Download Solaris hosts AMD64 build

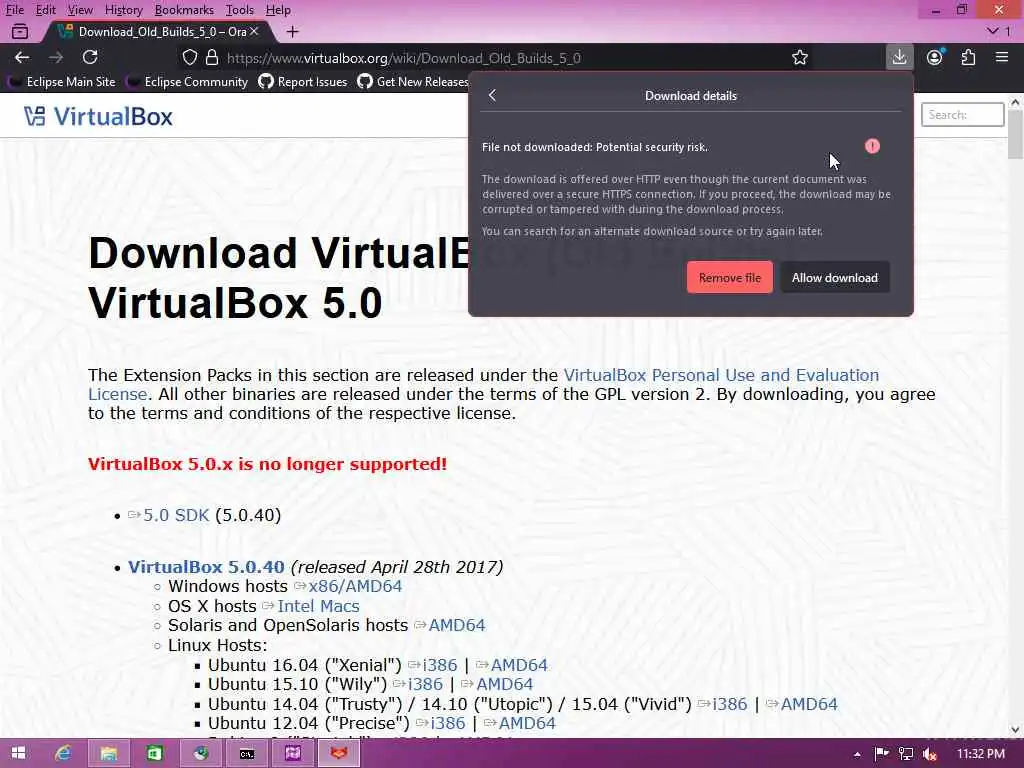tap(456, 626)
